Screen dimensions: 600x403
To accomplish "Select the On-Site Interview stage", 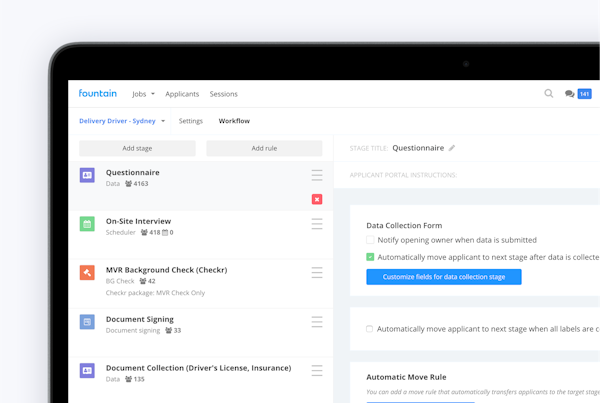I will tap(139, 221).
